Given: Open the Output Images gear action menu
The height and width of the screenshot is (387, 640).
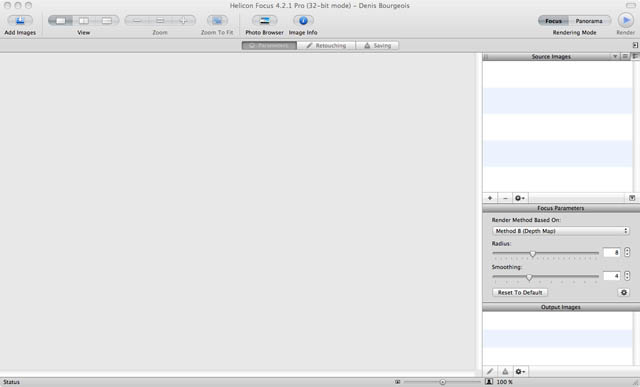Looking at the screenshot, I should (520, 371).
